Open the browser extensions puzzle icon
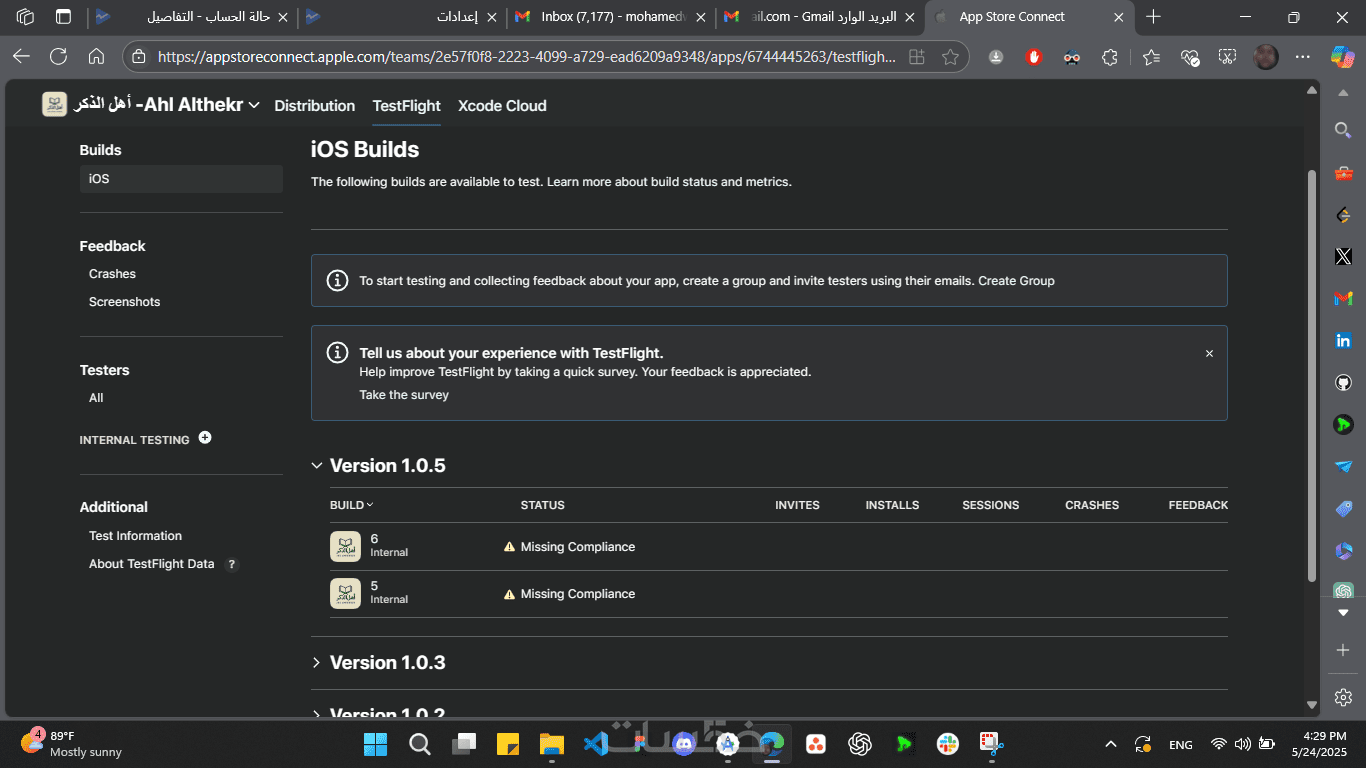 (1109, 57)
